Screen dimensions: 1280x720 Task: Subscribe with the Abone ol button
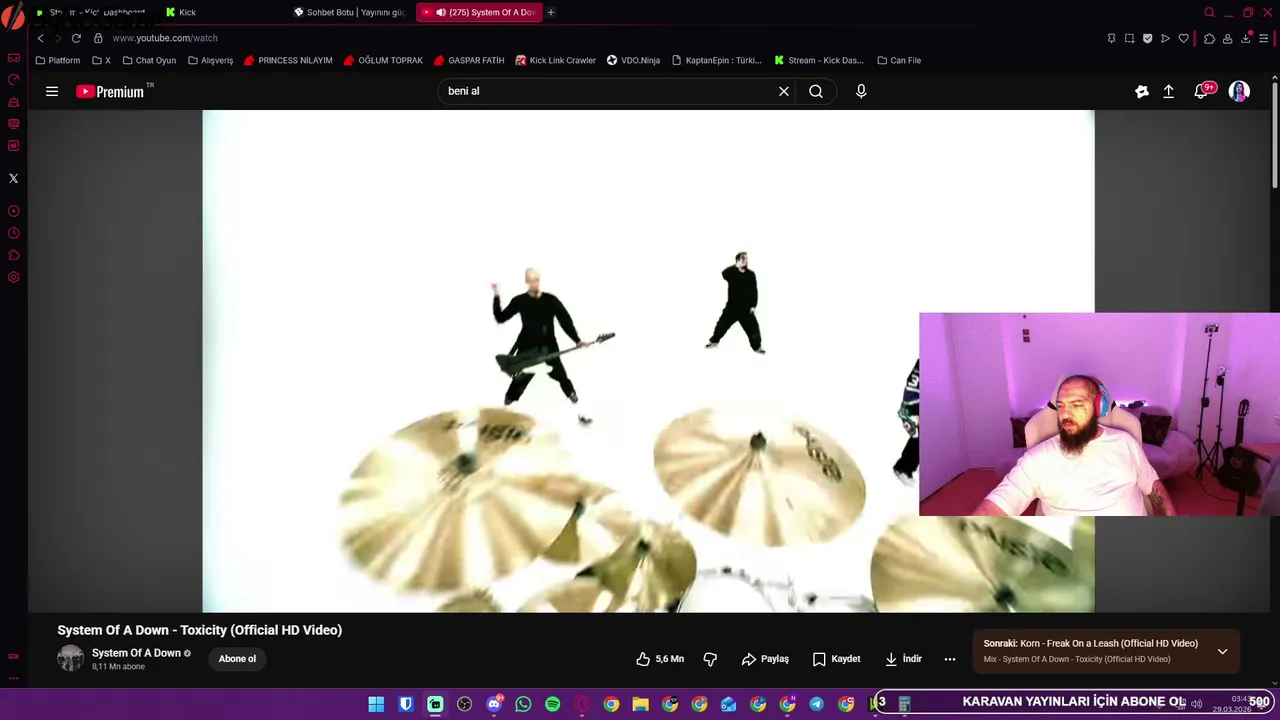coord(237,659)
